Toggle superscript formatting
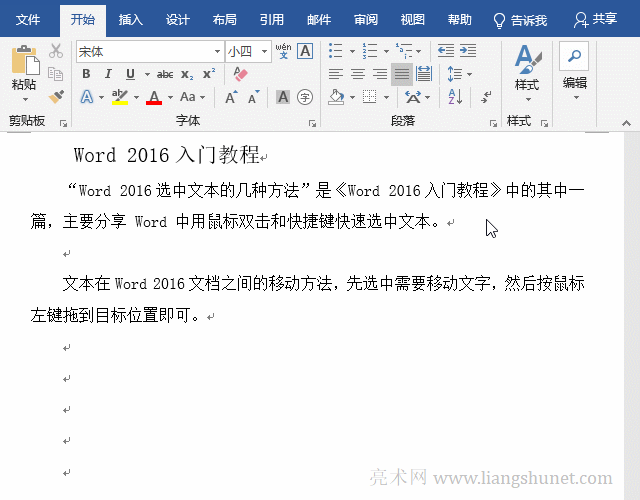The width and height of the screenshot is (640, 500). [x=209, y=74]
